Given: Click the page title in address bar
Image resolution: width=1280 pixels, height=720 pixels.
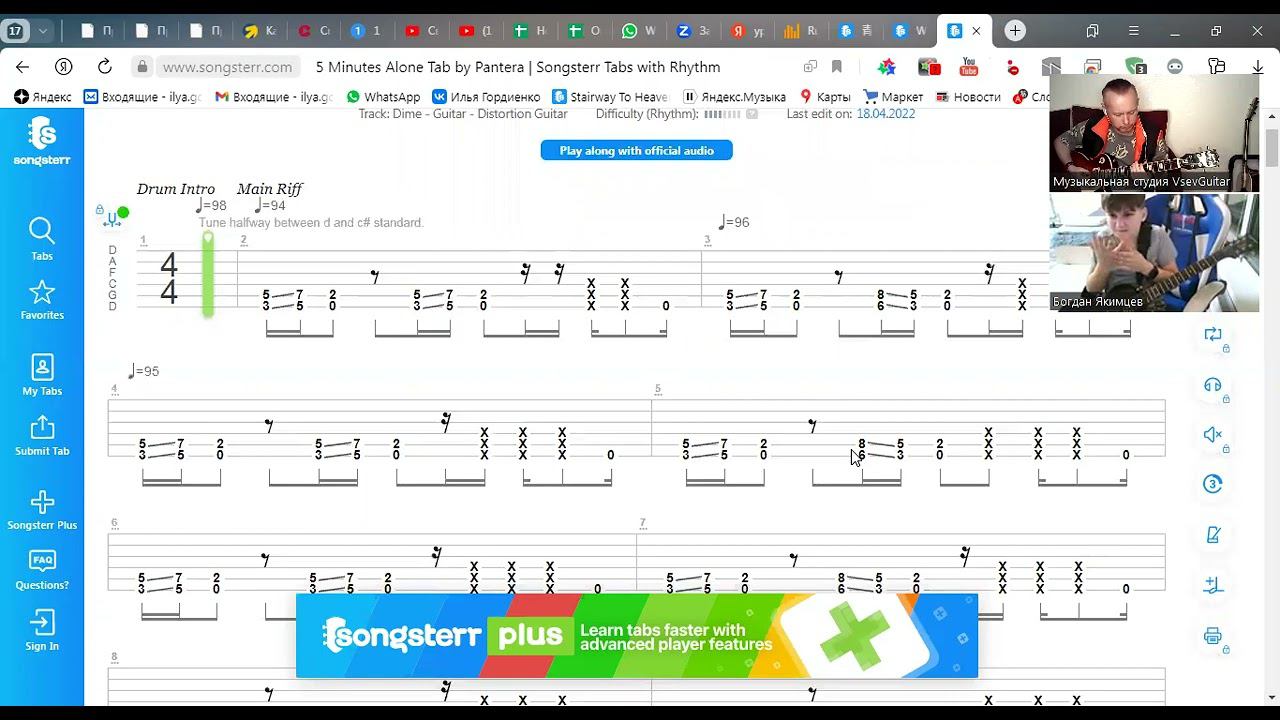Looking at the screenshot, I should 518,67.
